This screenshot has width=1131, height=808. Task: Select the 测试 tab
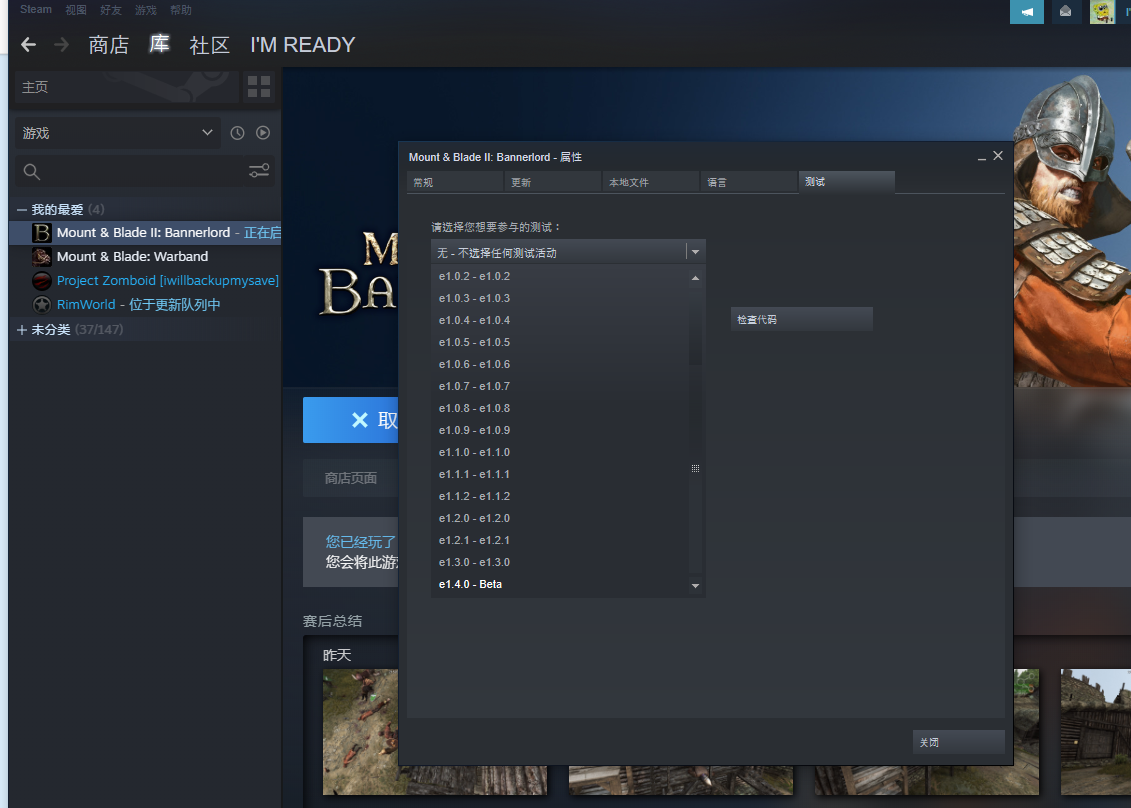[847, 182]
